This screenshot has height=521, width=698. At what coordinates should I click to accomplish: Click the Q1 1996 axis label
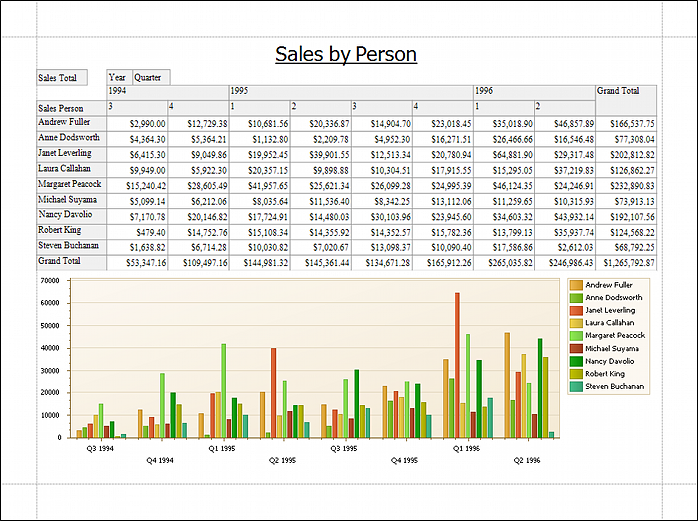click(467, 449)
